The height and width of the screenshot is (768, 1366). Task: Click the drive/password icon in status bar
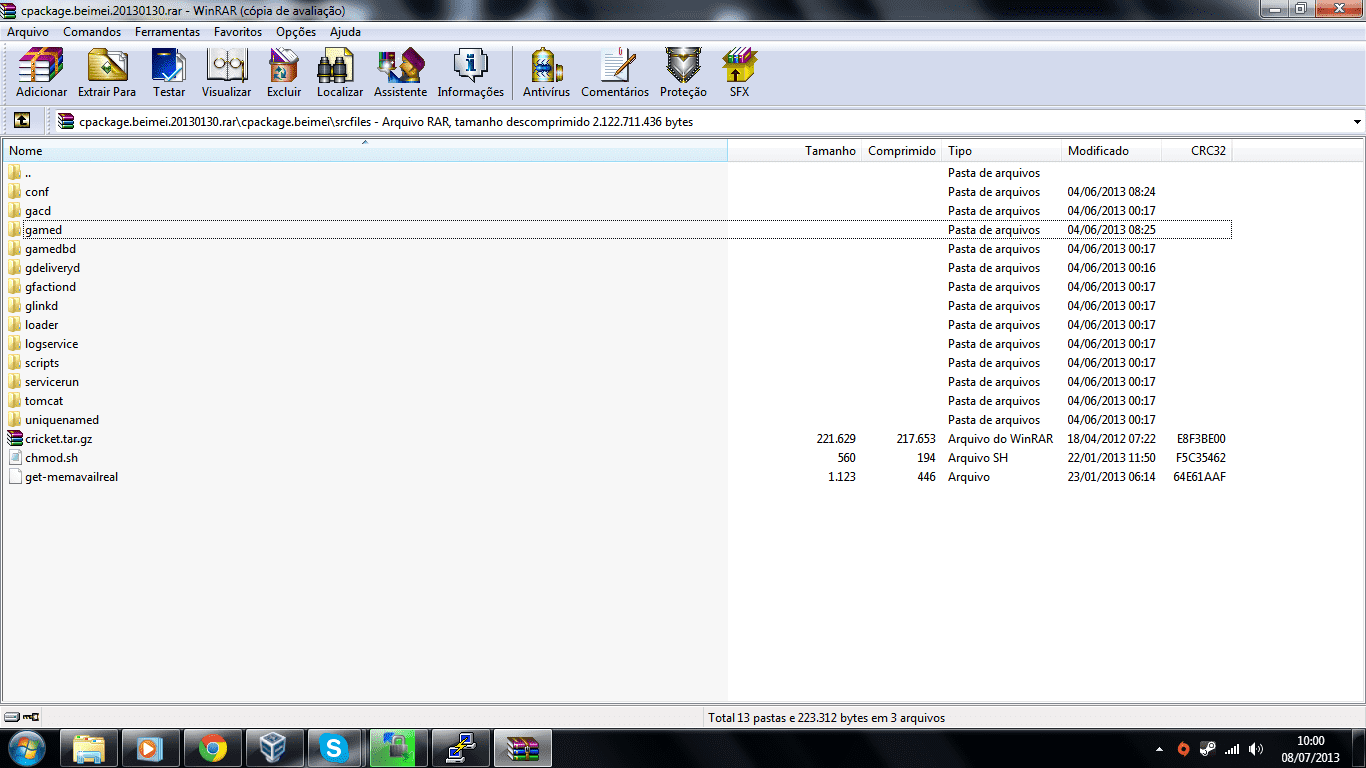coord(22,717)
